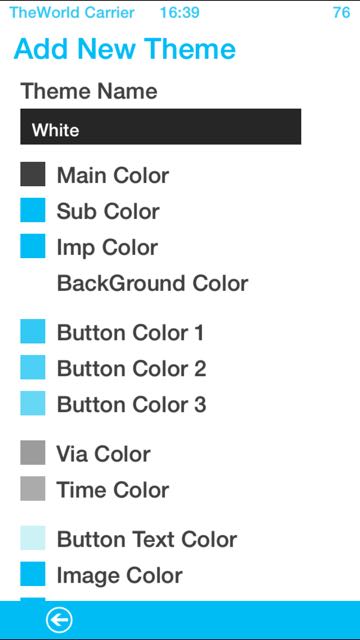
Task: Tap the Add New Theme heading
Action: pos(125,49)
